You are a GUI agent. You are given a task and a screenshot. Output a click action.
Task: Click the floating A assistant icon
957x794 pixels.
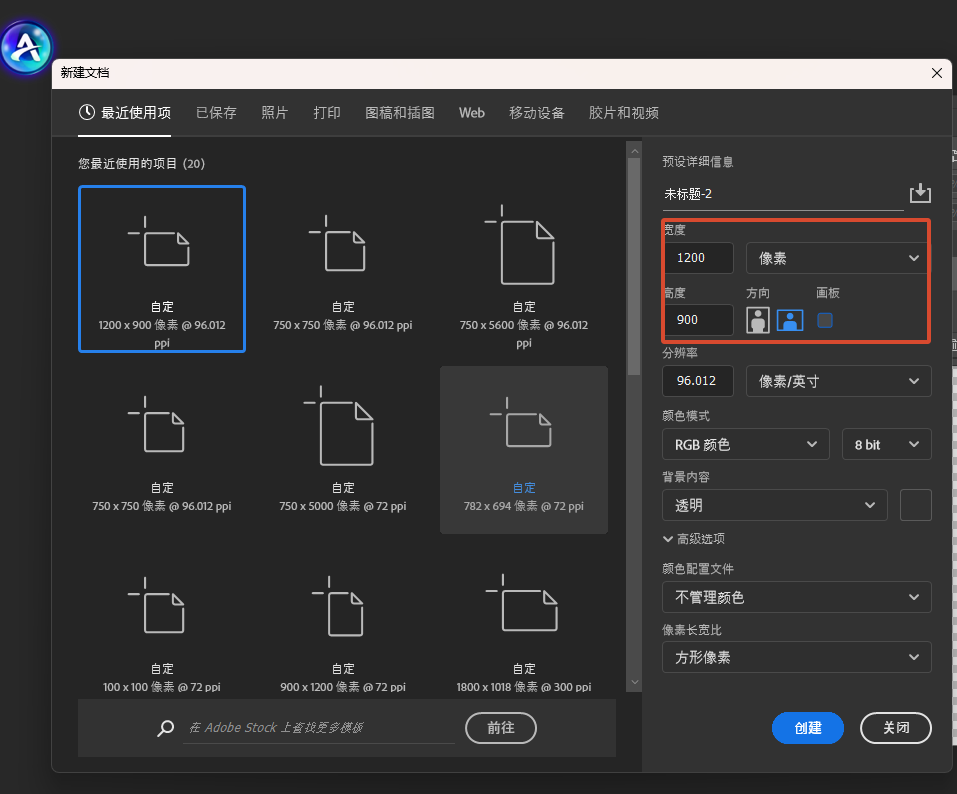tap(26, 48)
